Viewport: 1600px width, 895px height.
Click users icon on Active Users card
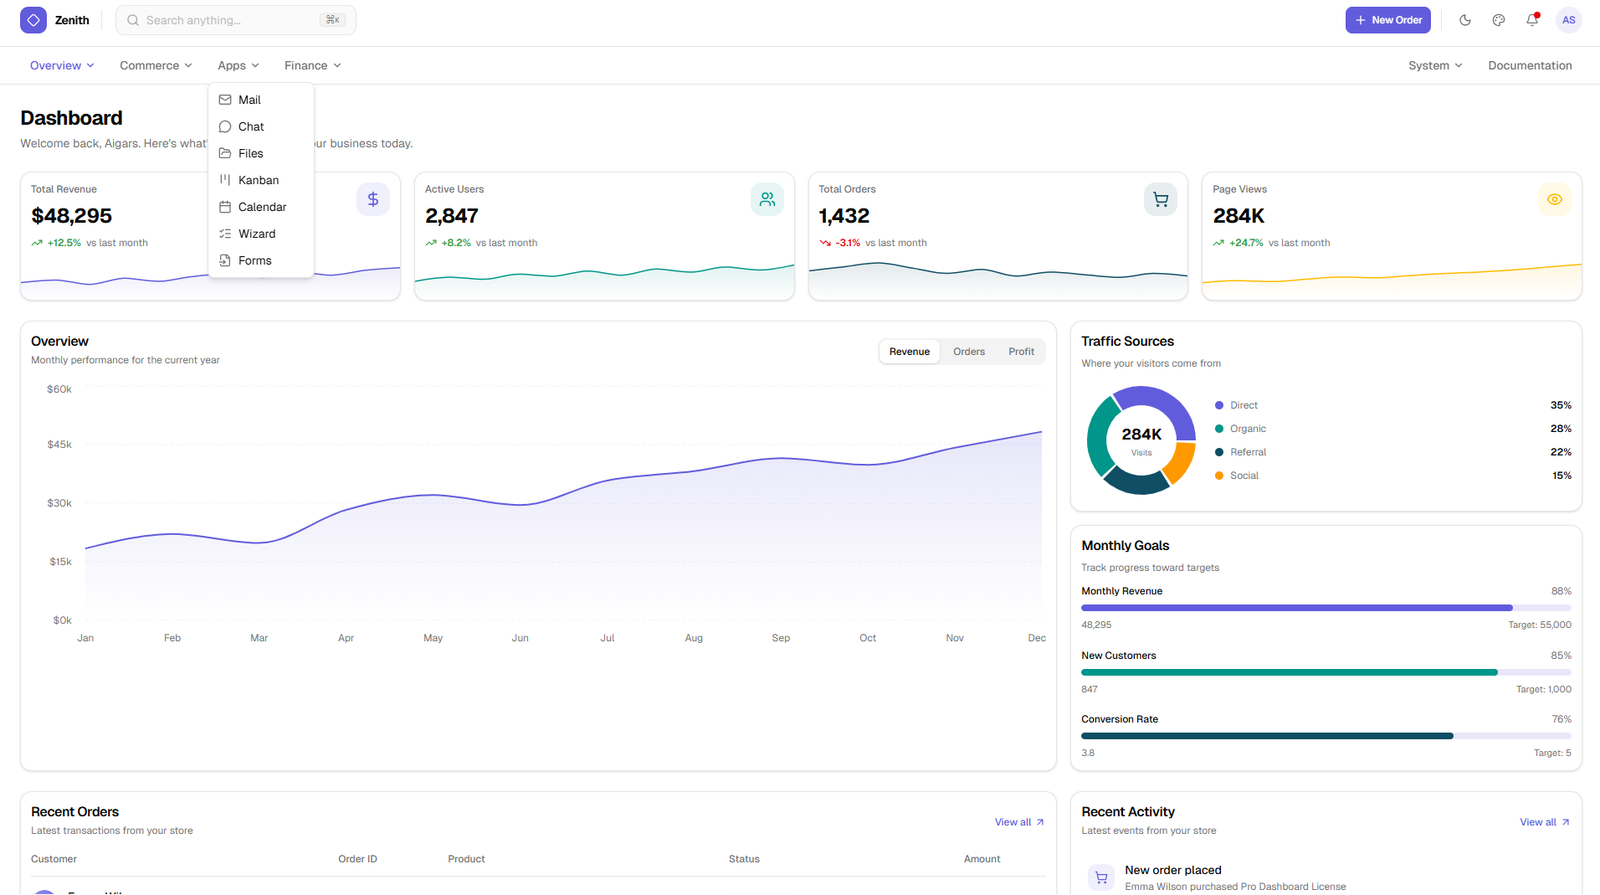point(767,199)
